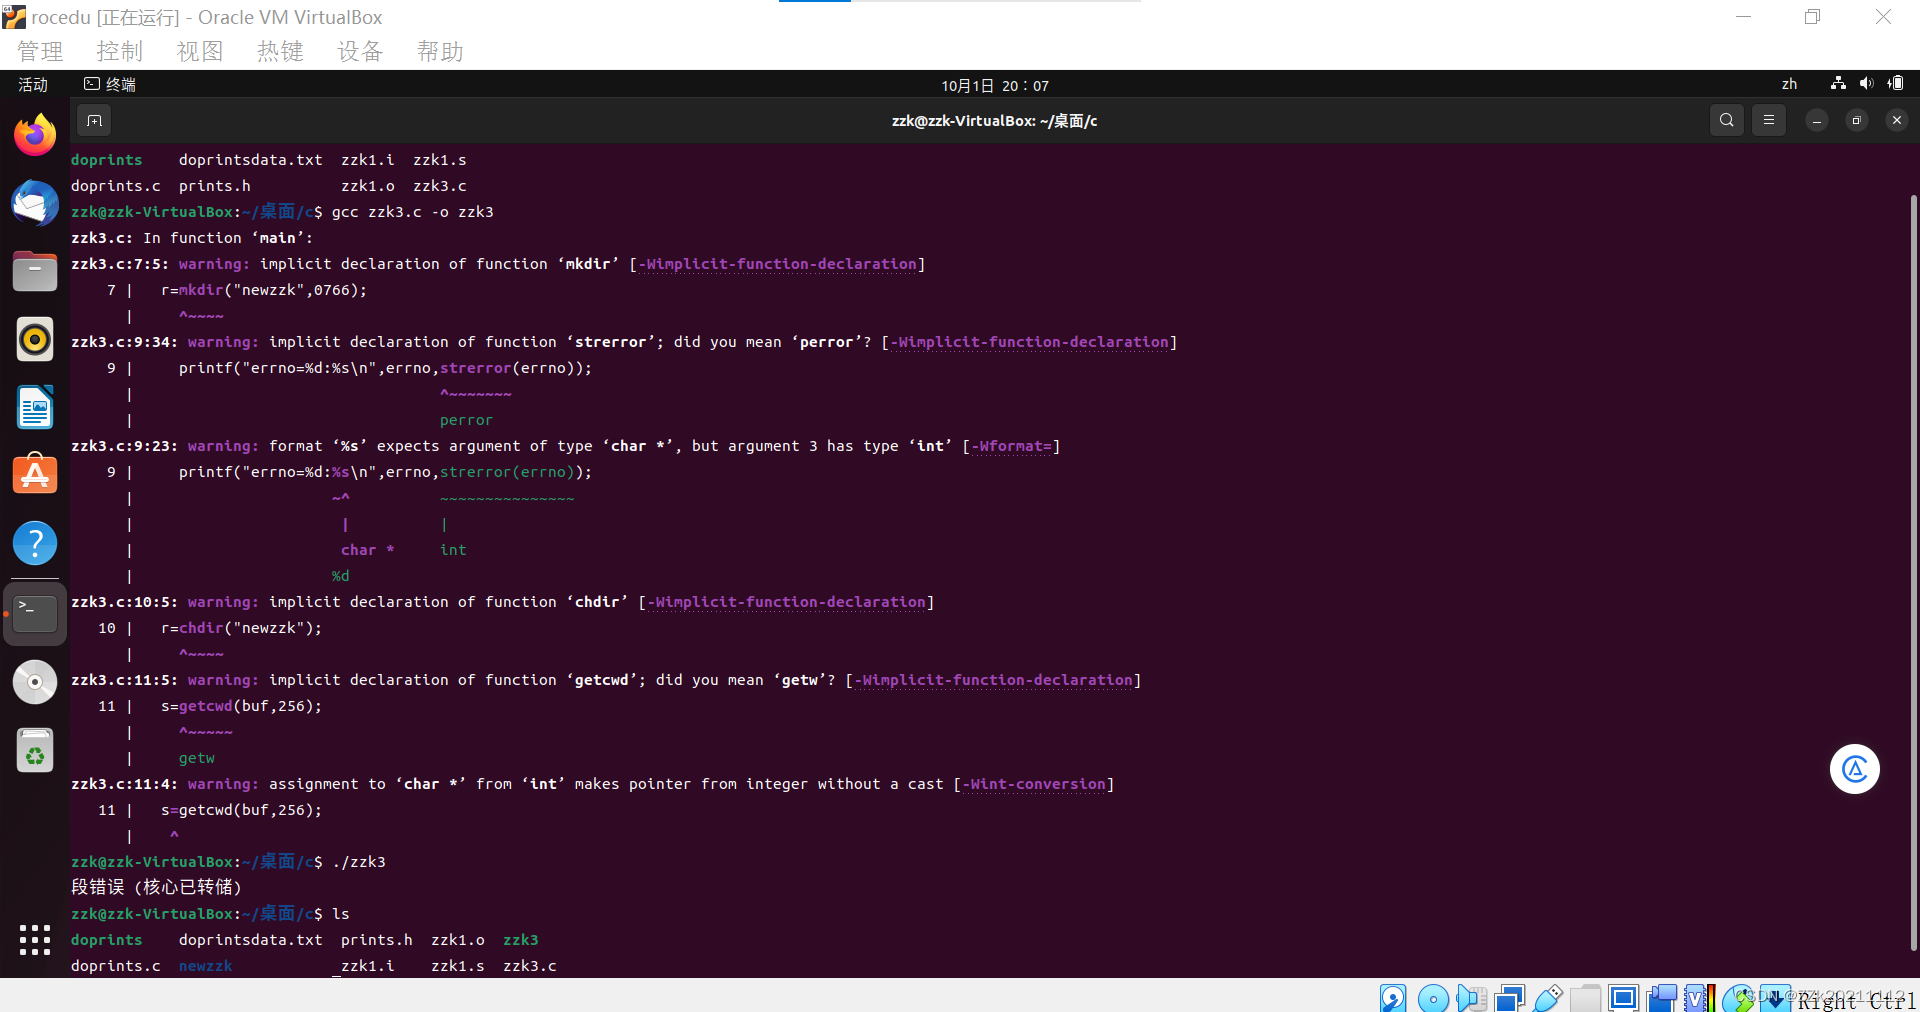Screen dimensions: 1920x1012
Task: Click the 活动 activities button
Action: pyautogui.click(x=33, y=85)
